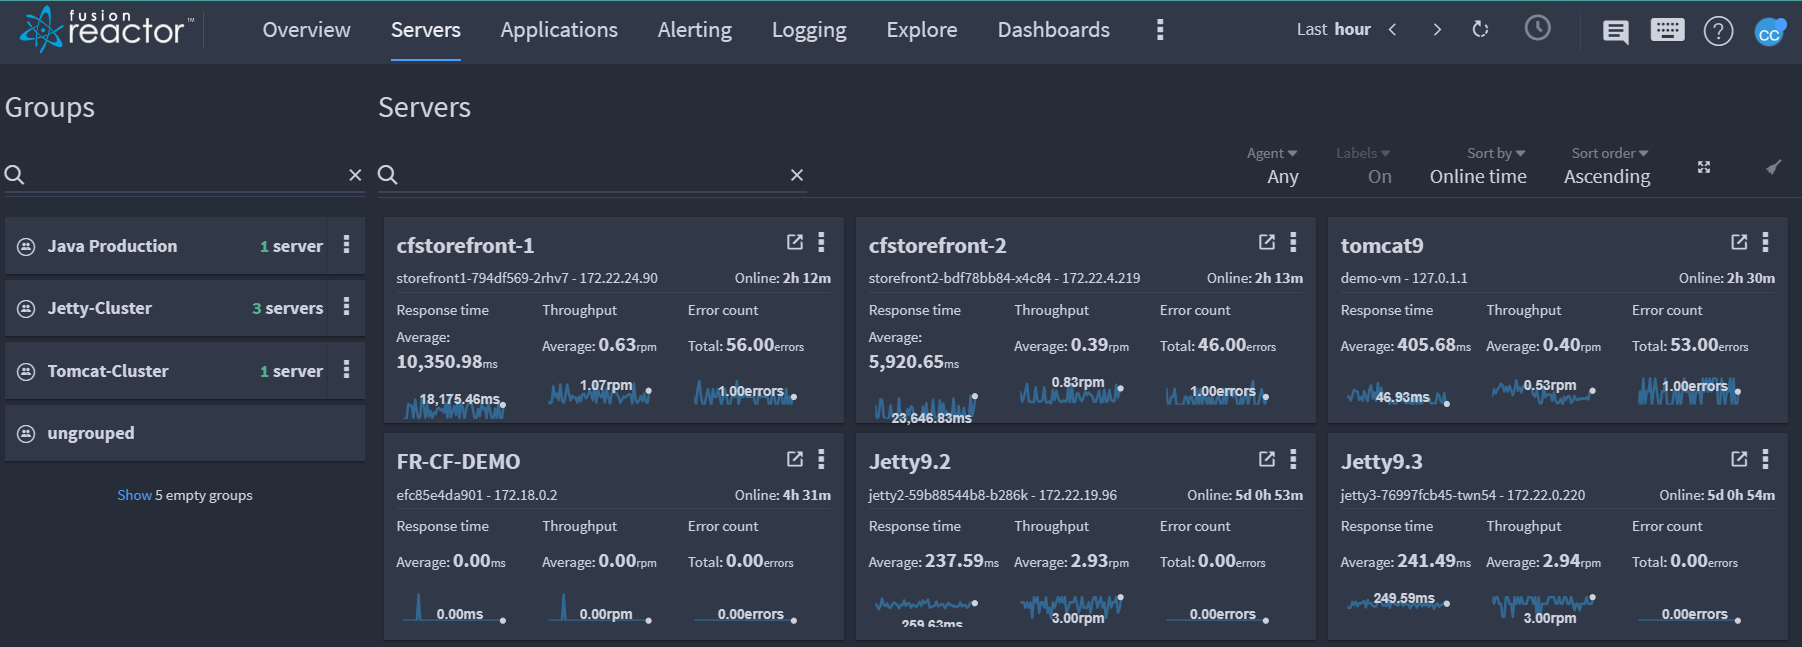Open cfstorefront-1 card options menu
The width and height of the screenshot is (1802, 647).
[821, 242]
